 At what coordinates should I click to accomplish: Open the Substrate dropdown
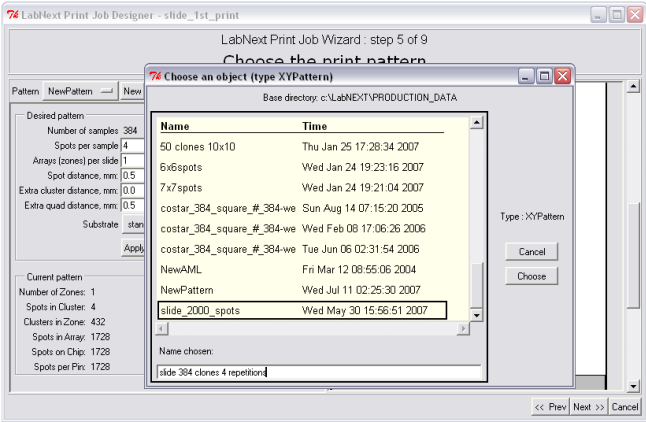135,224
